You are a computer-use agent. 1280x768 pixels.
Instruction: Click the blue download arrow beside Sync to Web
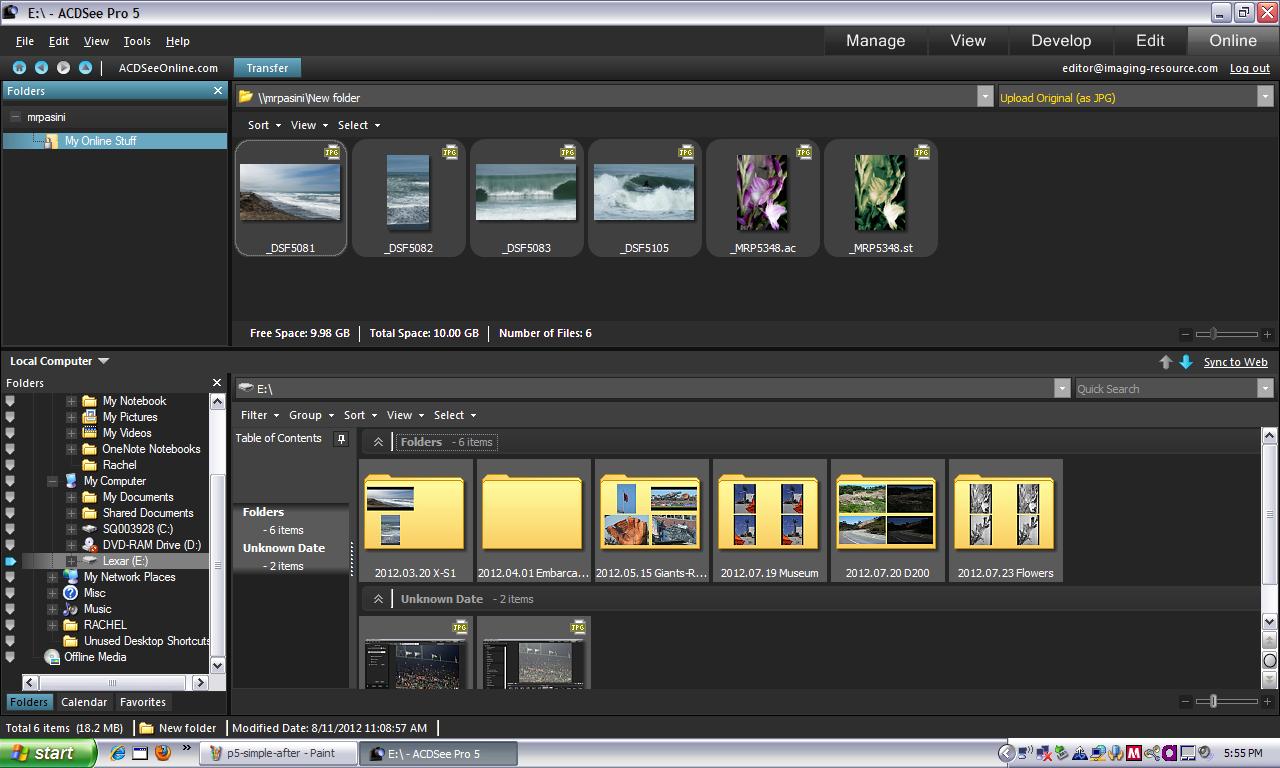(1186, 362)
